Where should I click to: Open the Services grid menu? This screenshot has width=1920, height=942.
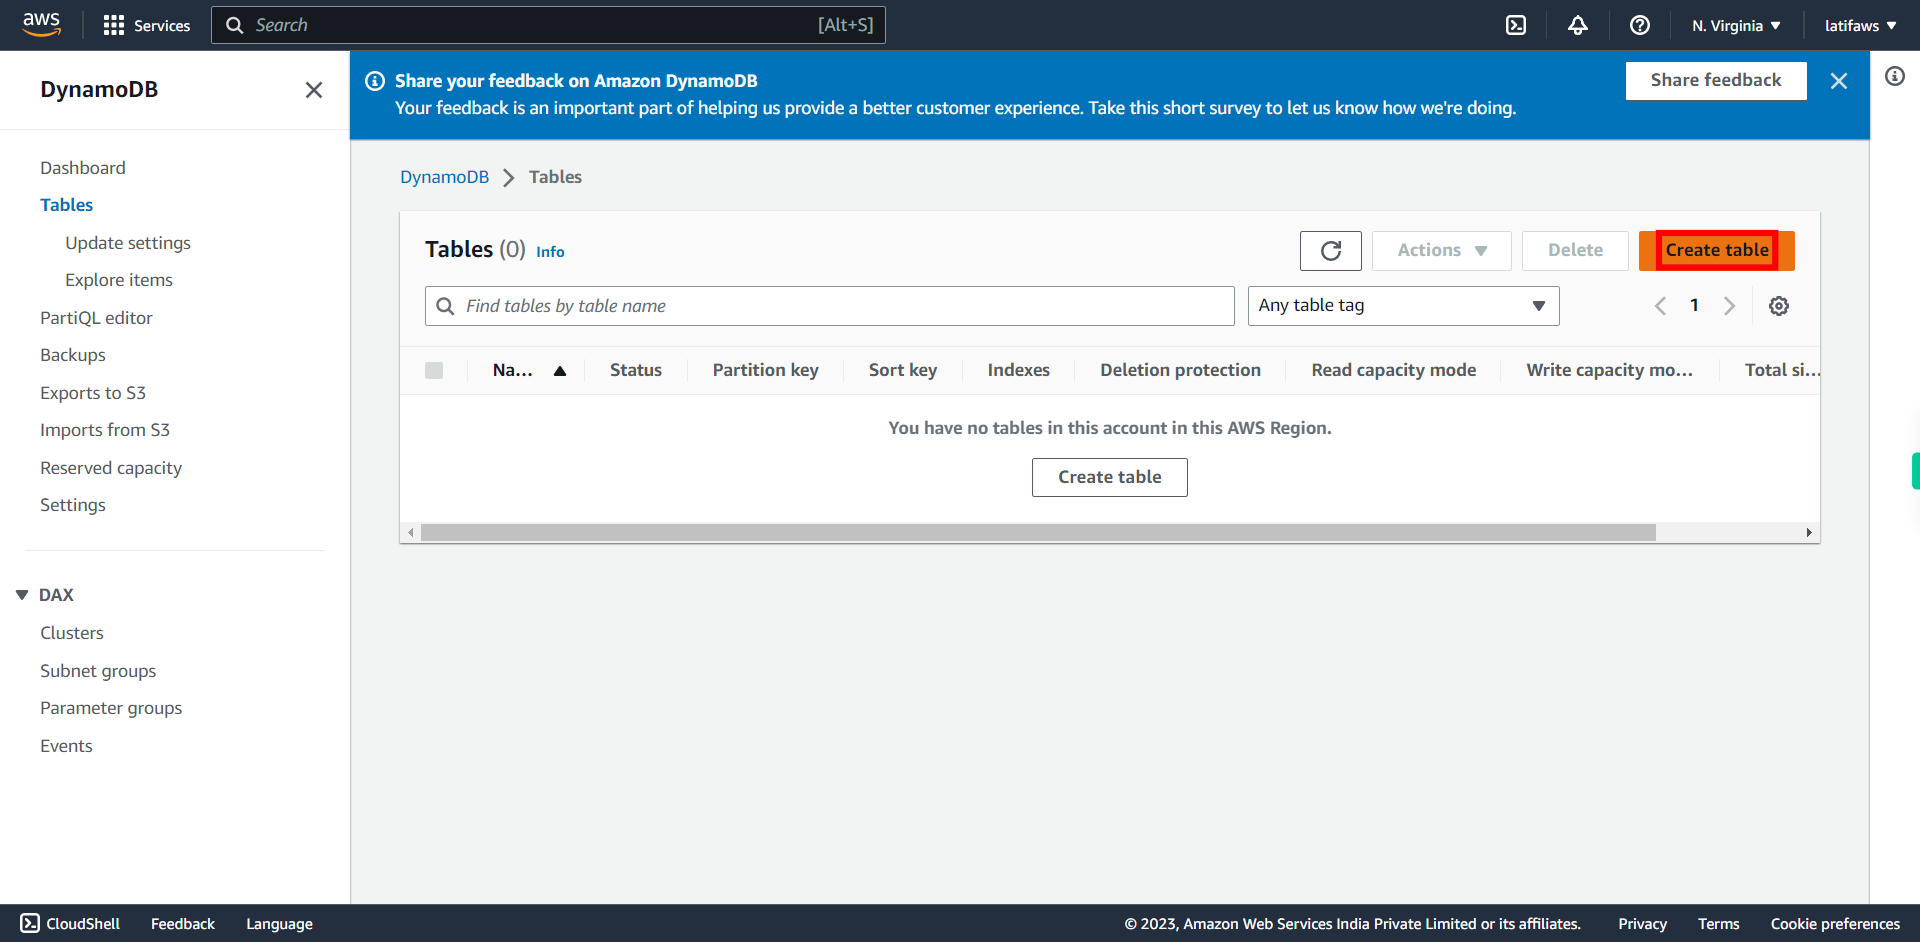coord(114,25)
